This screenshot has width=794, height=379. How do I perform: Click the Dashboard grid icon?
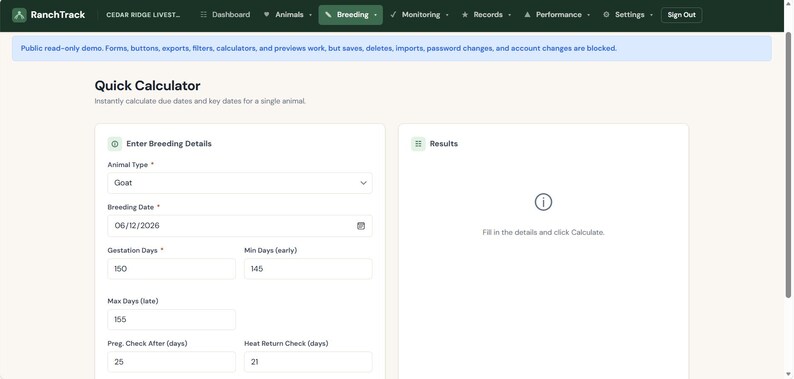pyautogui.click(x=204, y=15)
